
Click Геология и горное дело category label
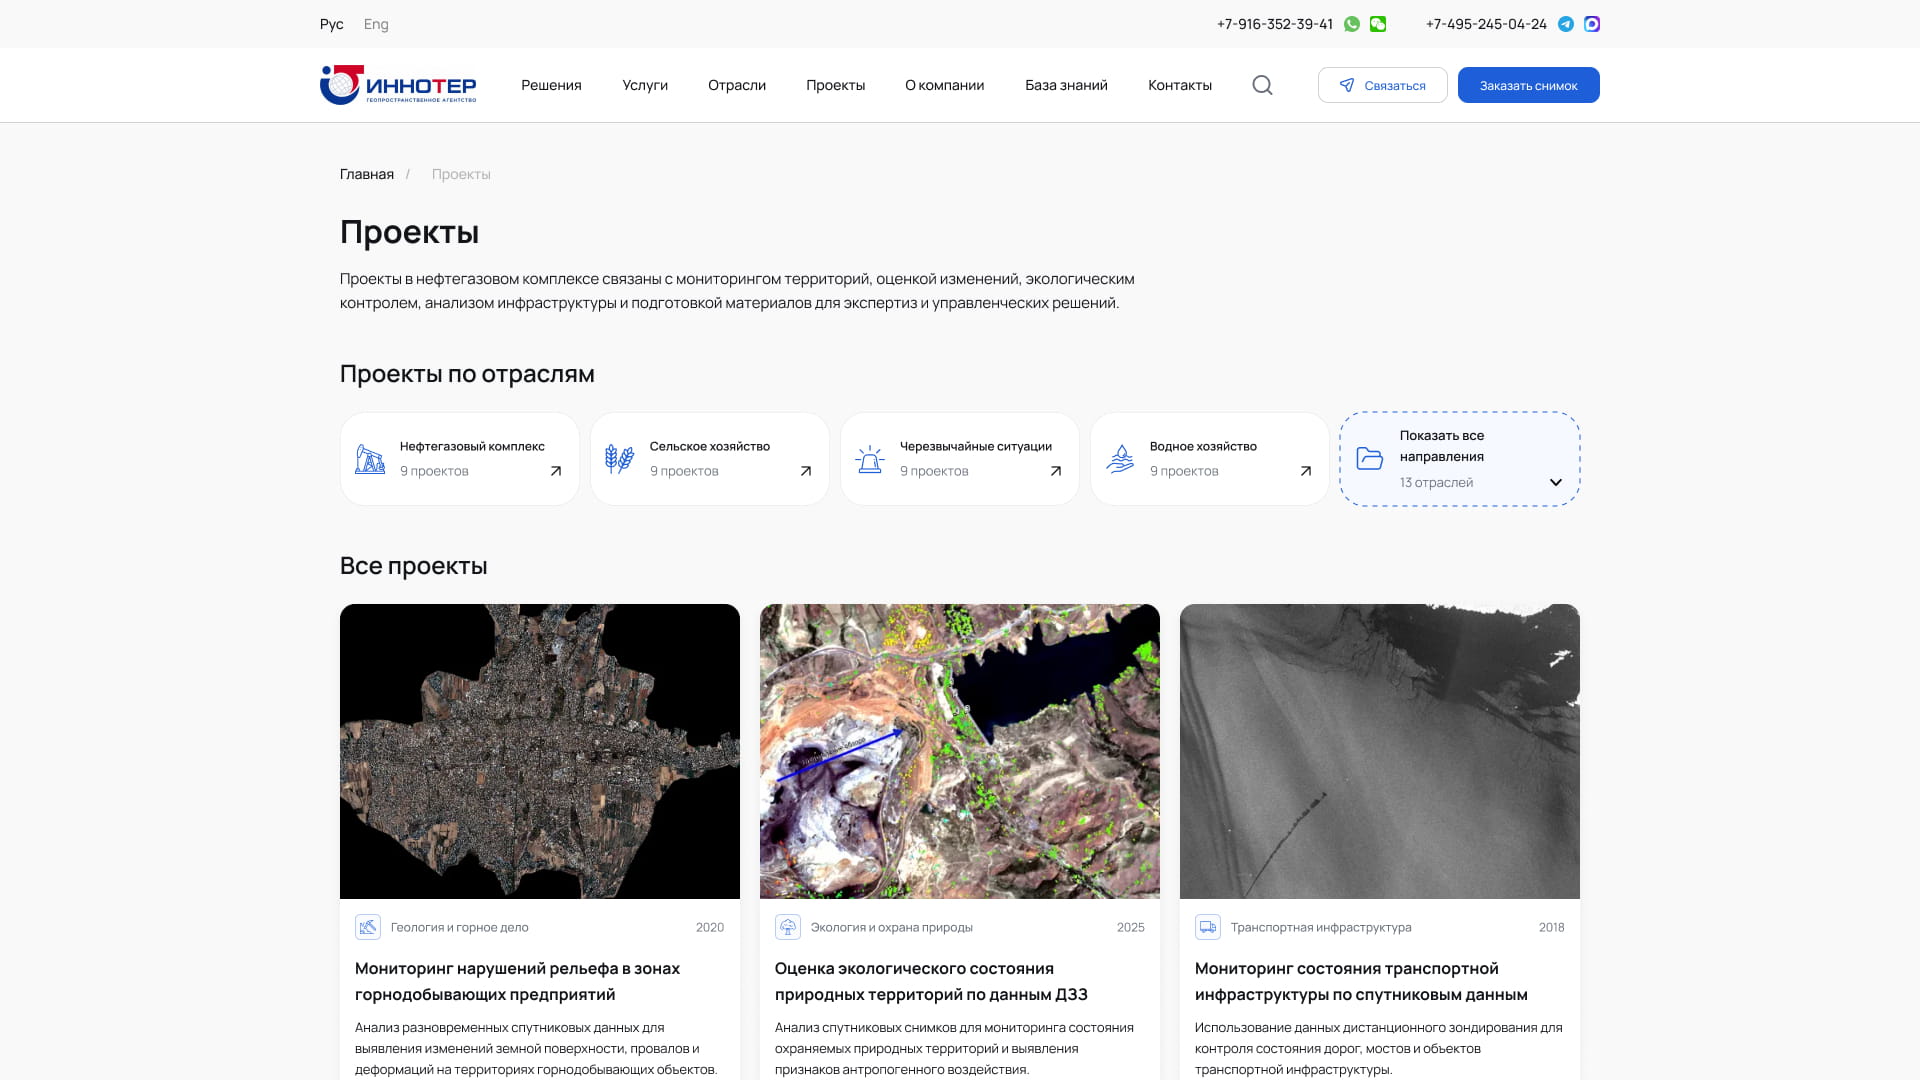coord(460,927)
